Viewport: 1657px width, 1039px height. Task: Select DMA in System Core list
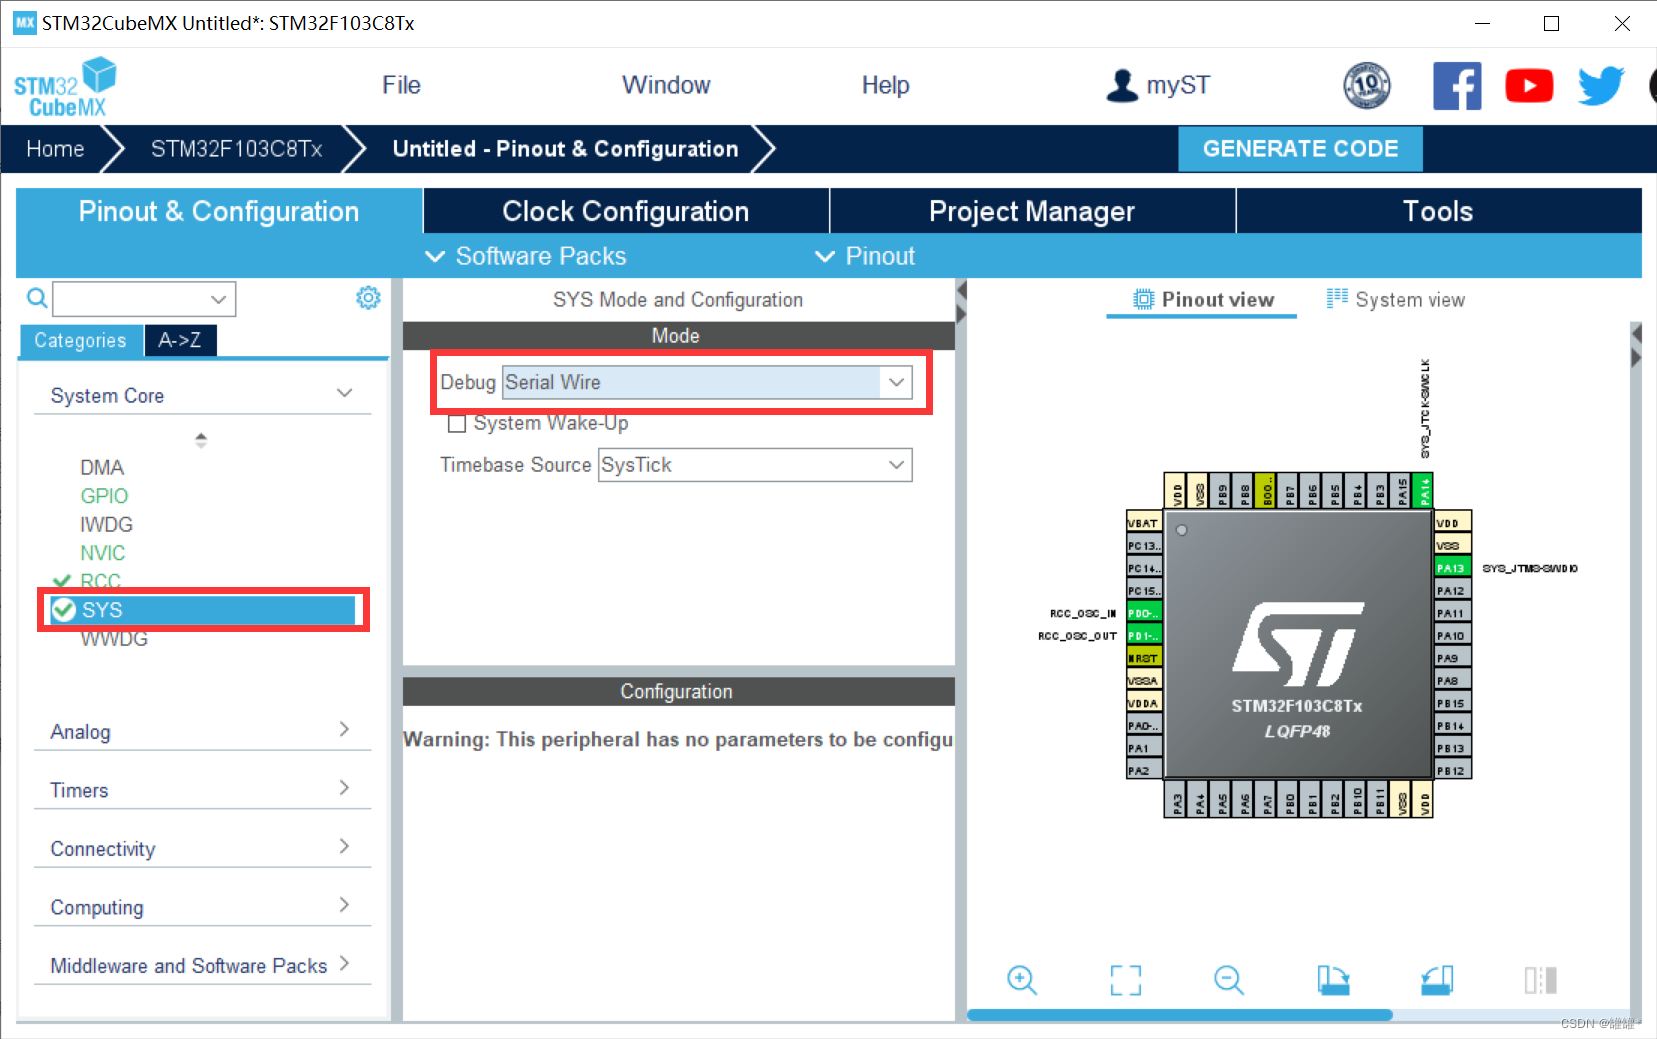coord(102,467)
